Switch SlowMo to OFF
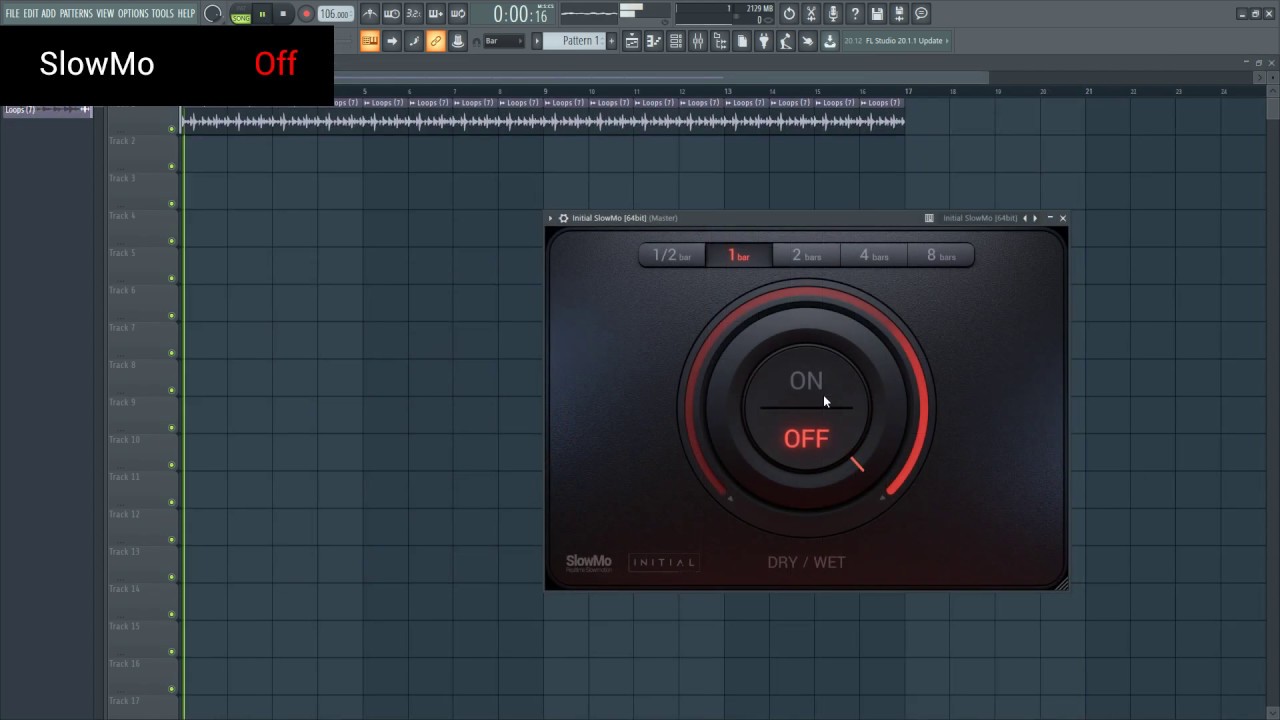Image resolution: width=1280 pixels, height=720 pixels. 806,438
